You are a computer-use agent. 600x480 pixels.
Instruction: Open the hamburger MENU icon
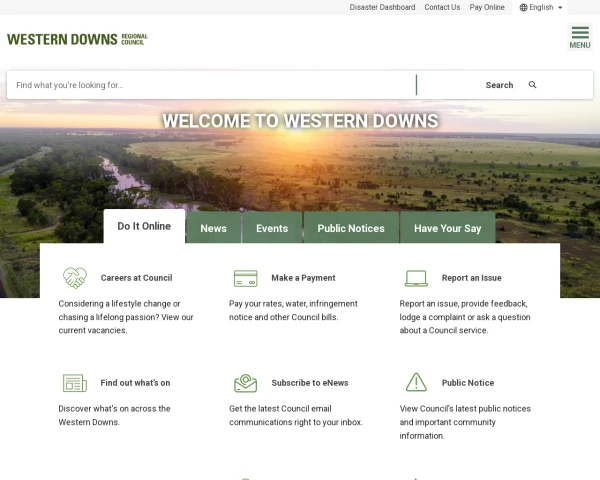pyautogui.click(x=580, y=37)
